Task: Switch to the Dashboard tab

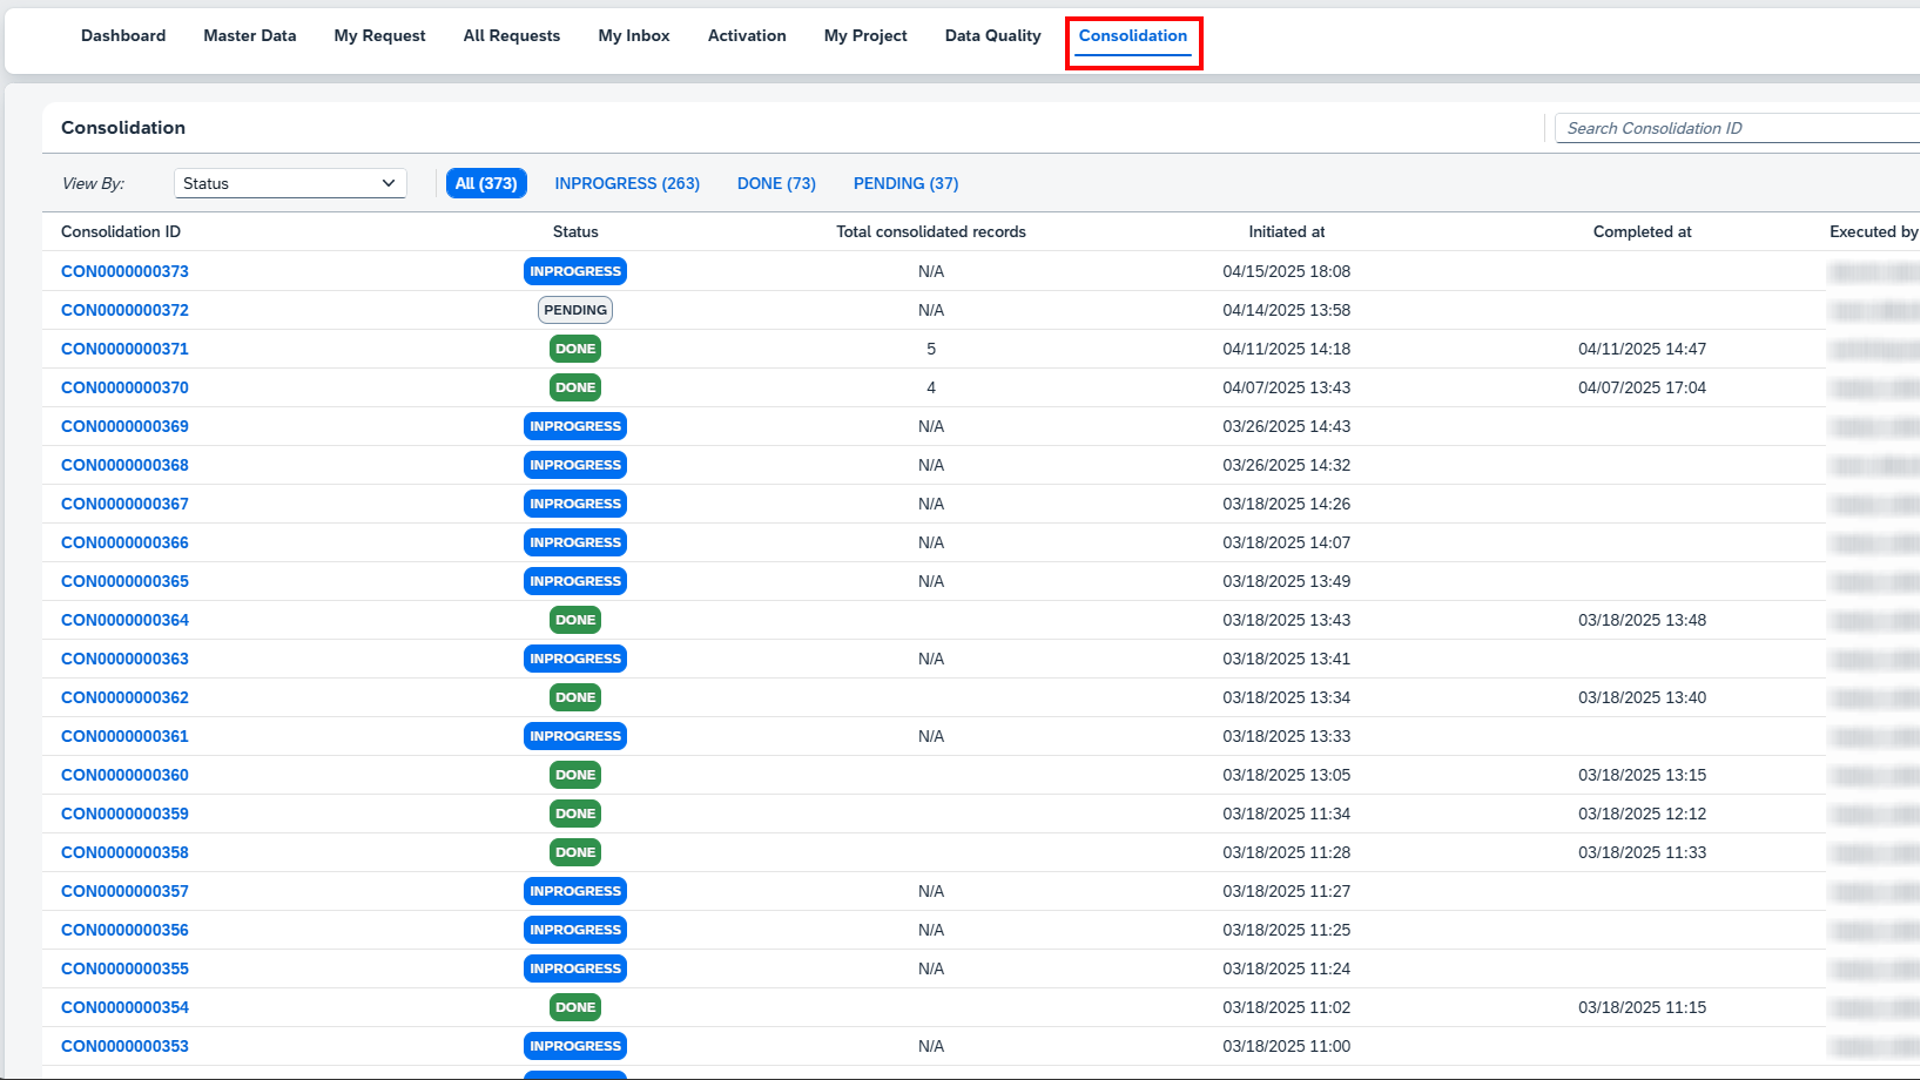Action: point(123,36)
